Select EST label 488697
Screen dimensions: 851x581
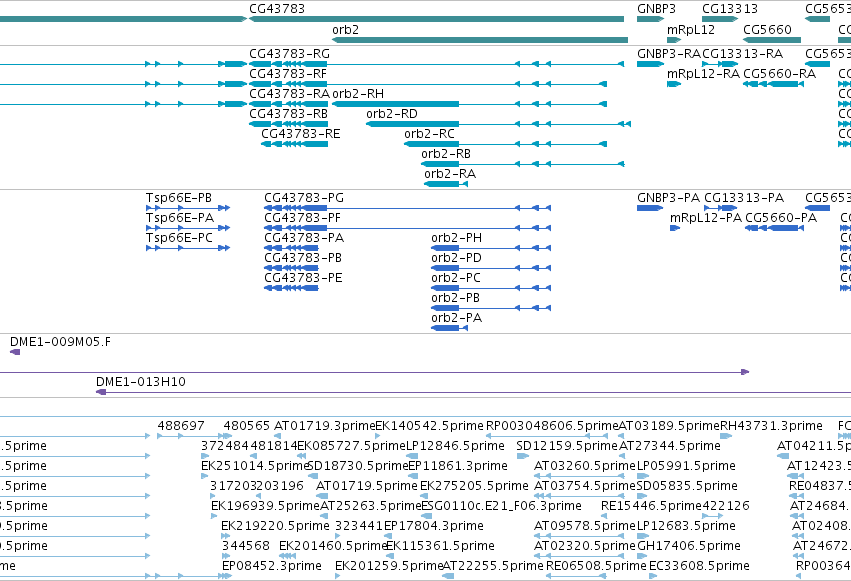(x=181, y=426)
